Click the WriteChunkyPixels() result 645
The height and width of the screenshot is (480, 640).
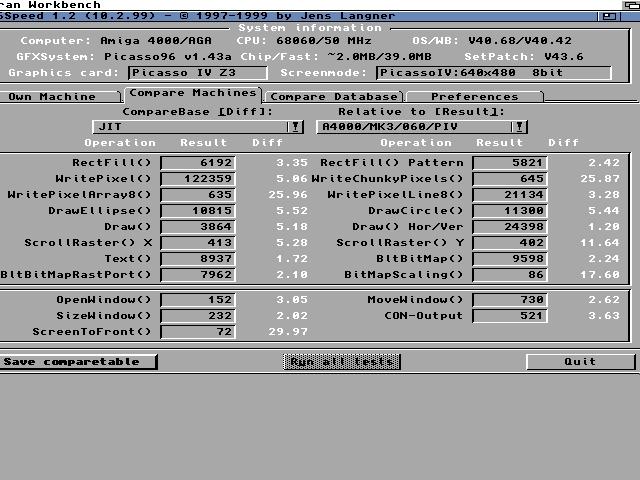click(510, 179)
